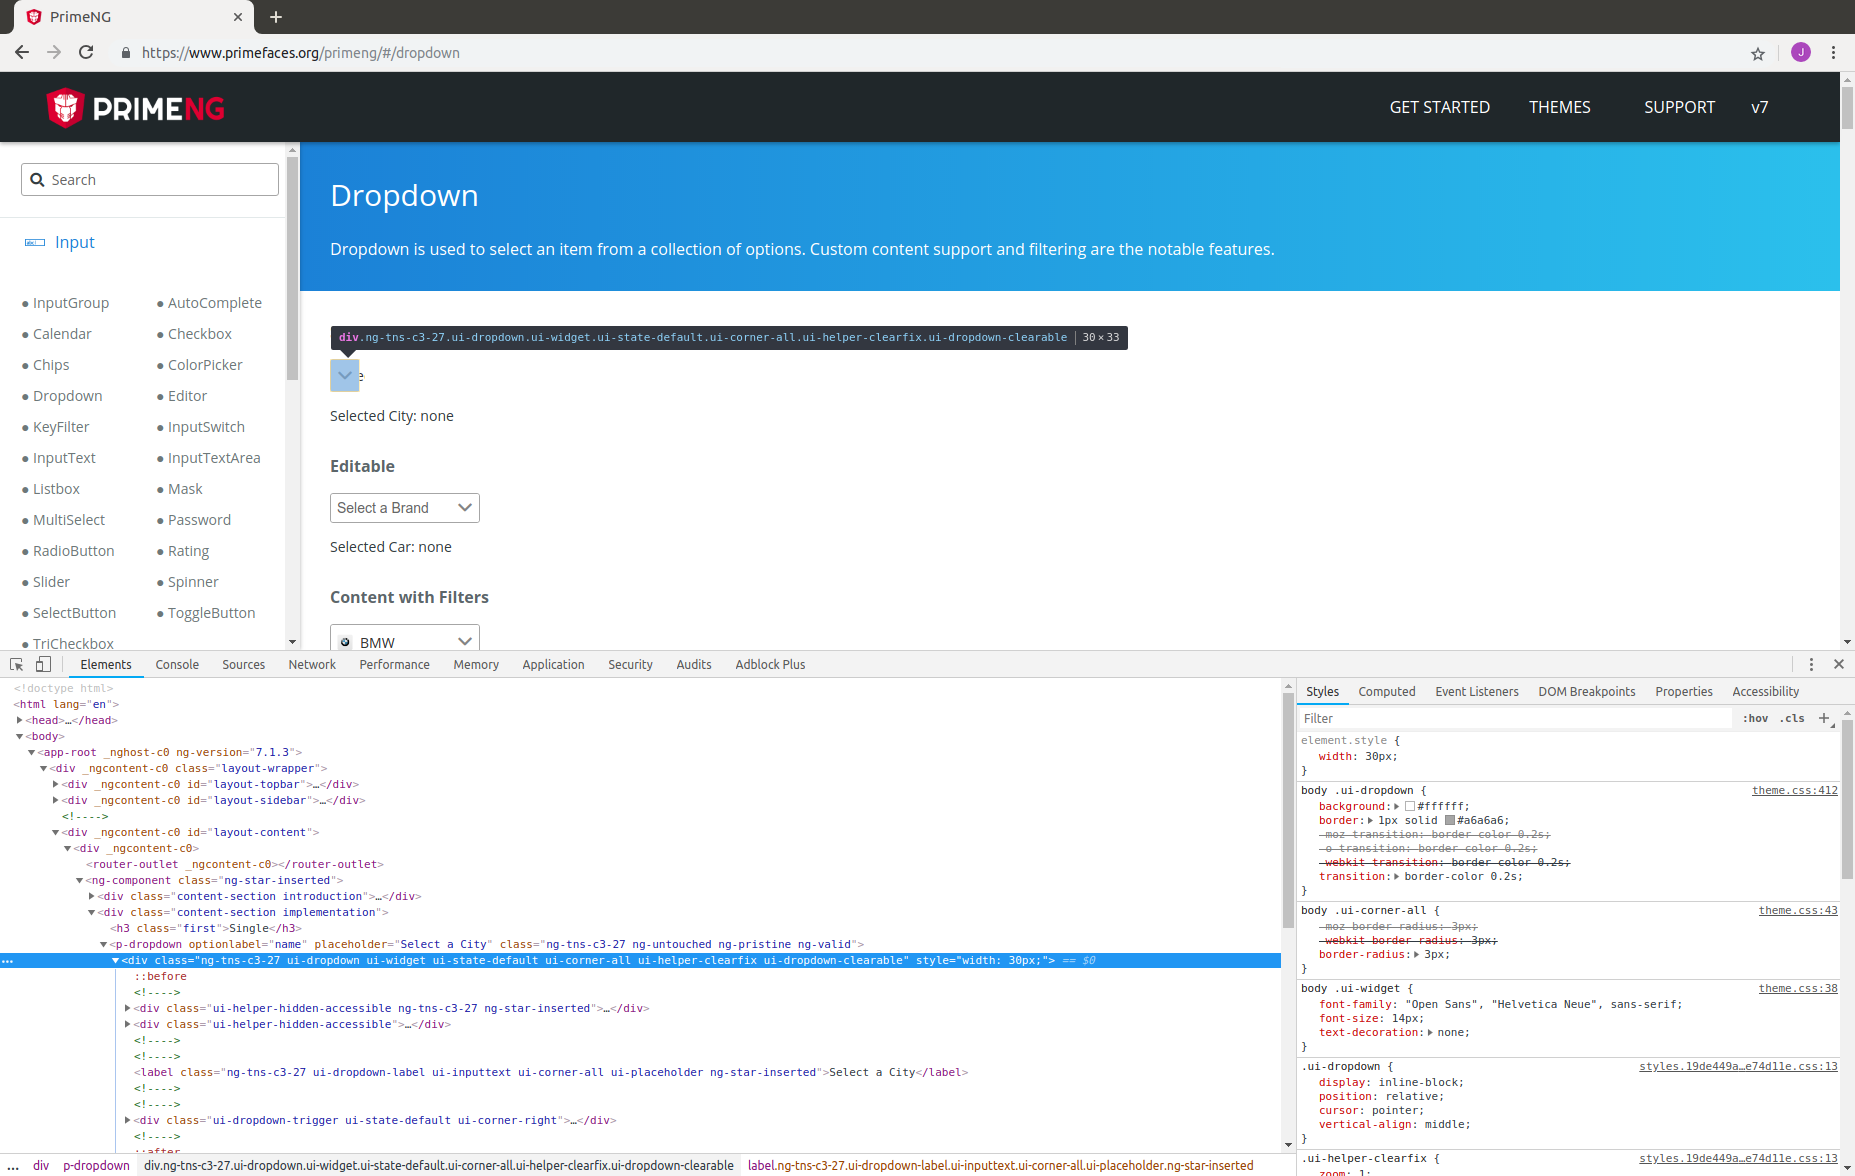Open the GET STARTED menu item

1439,107
